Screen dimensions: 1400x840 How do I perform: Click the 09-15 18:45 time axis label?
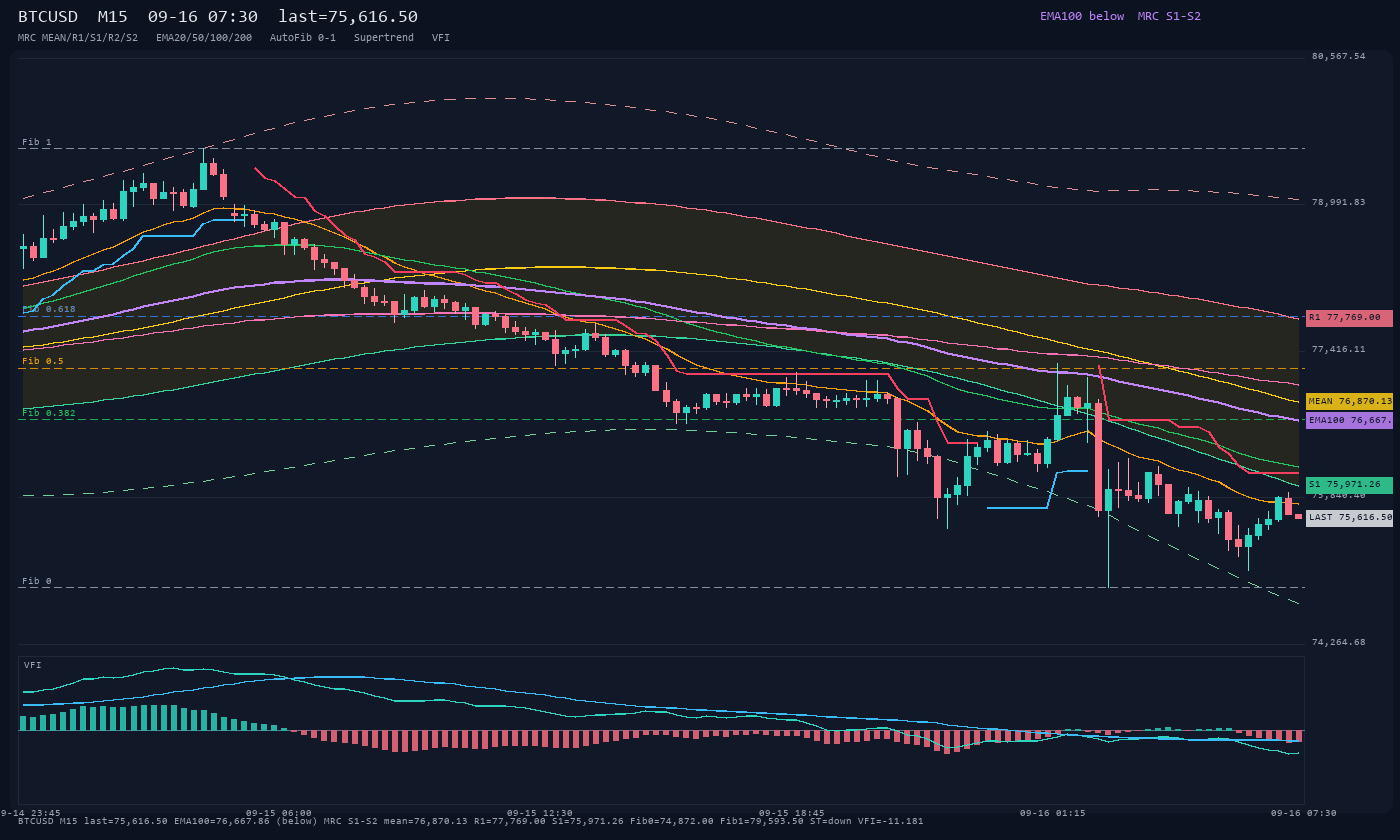pos(792,813)
